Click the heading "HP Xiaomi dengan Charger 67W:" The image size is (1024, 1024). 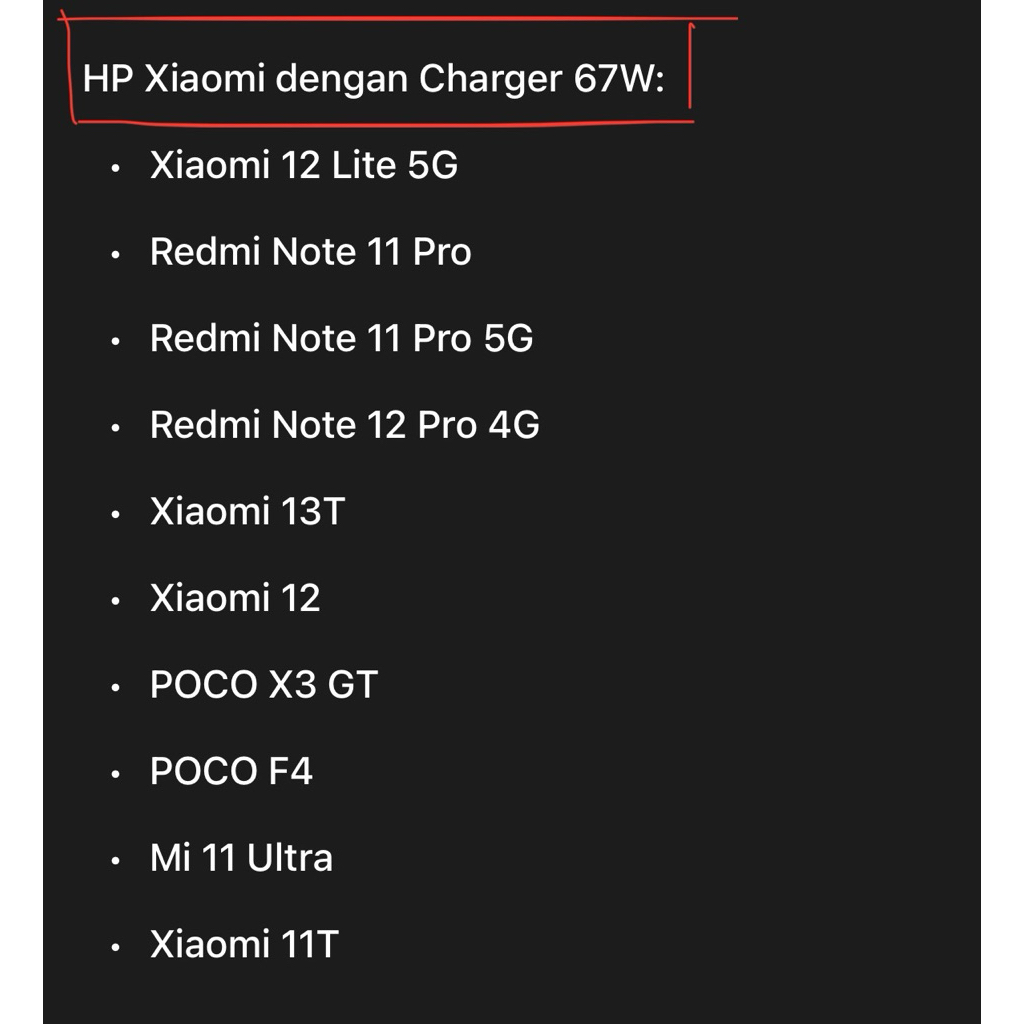click(373, 79)
